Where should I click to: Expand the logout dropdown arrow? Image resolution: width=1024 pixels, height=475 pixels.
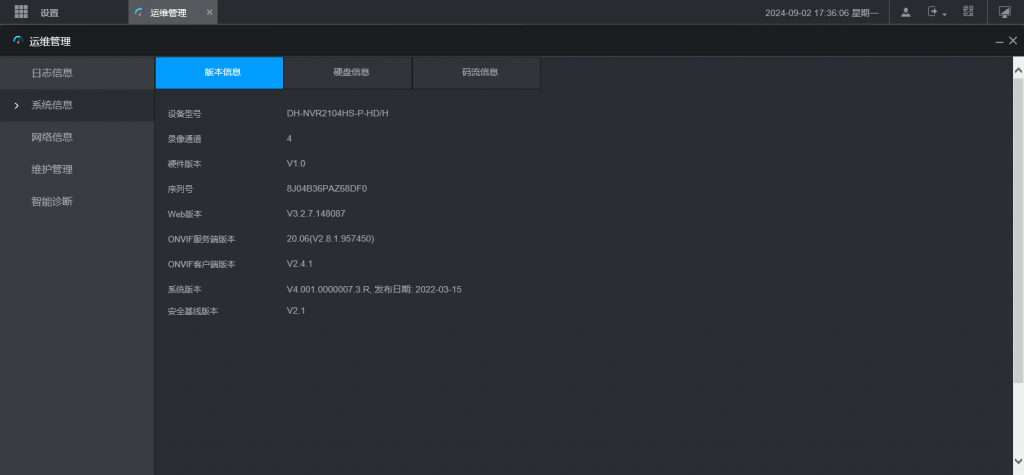(945, 14)
